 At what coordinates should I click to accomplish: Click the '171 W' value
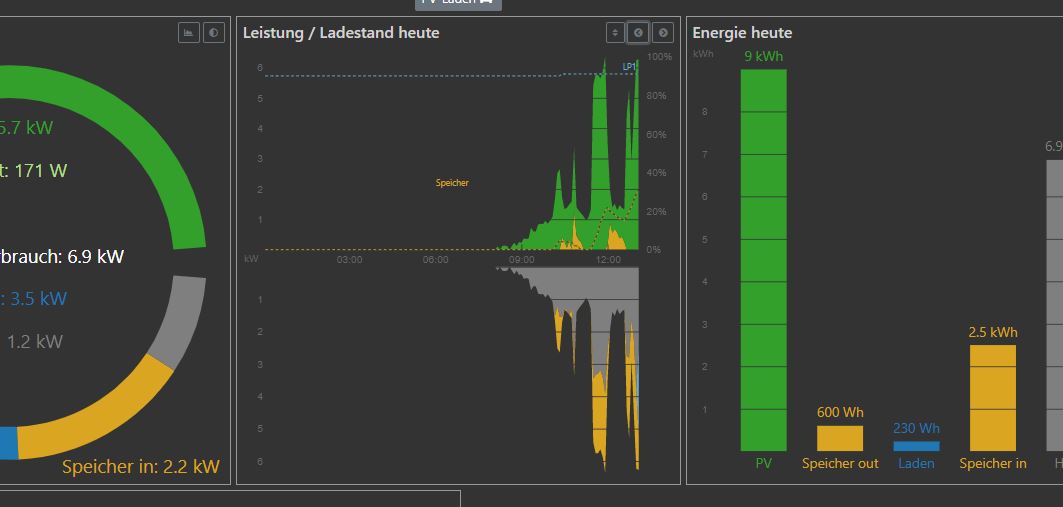coord(41,170)
